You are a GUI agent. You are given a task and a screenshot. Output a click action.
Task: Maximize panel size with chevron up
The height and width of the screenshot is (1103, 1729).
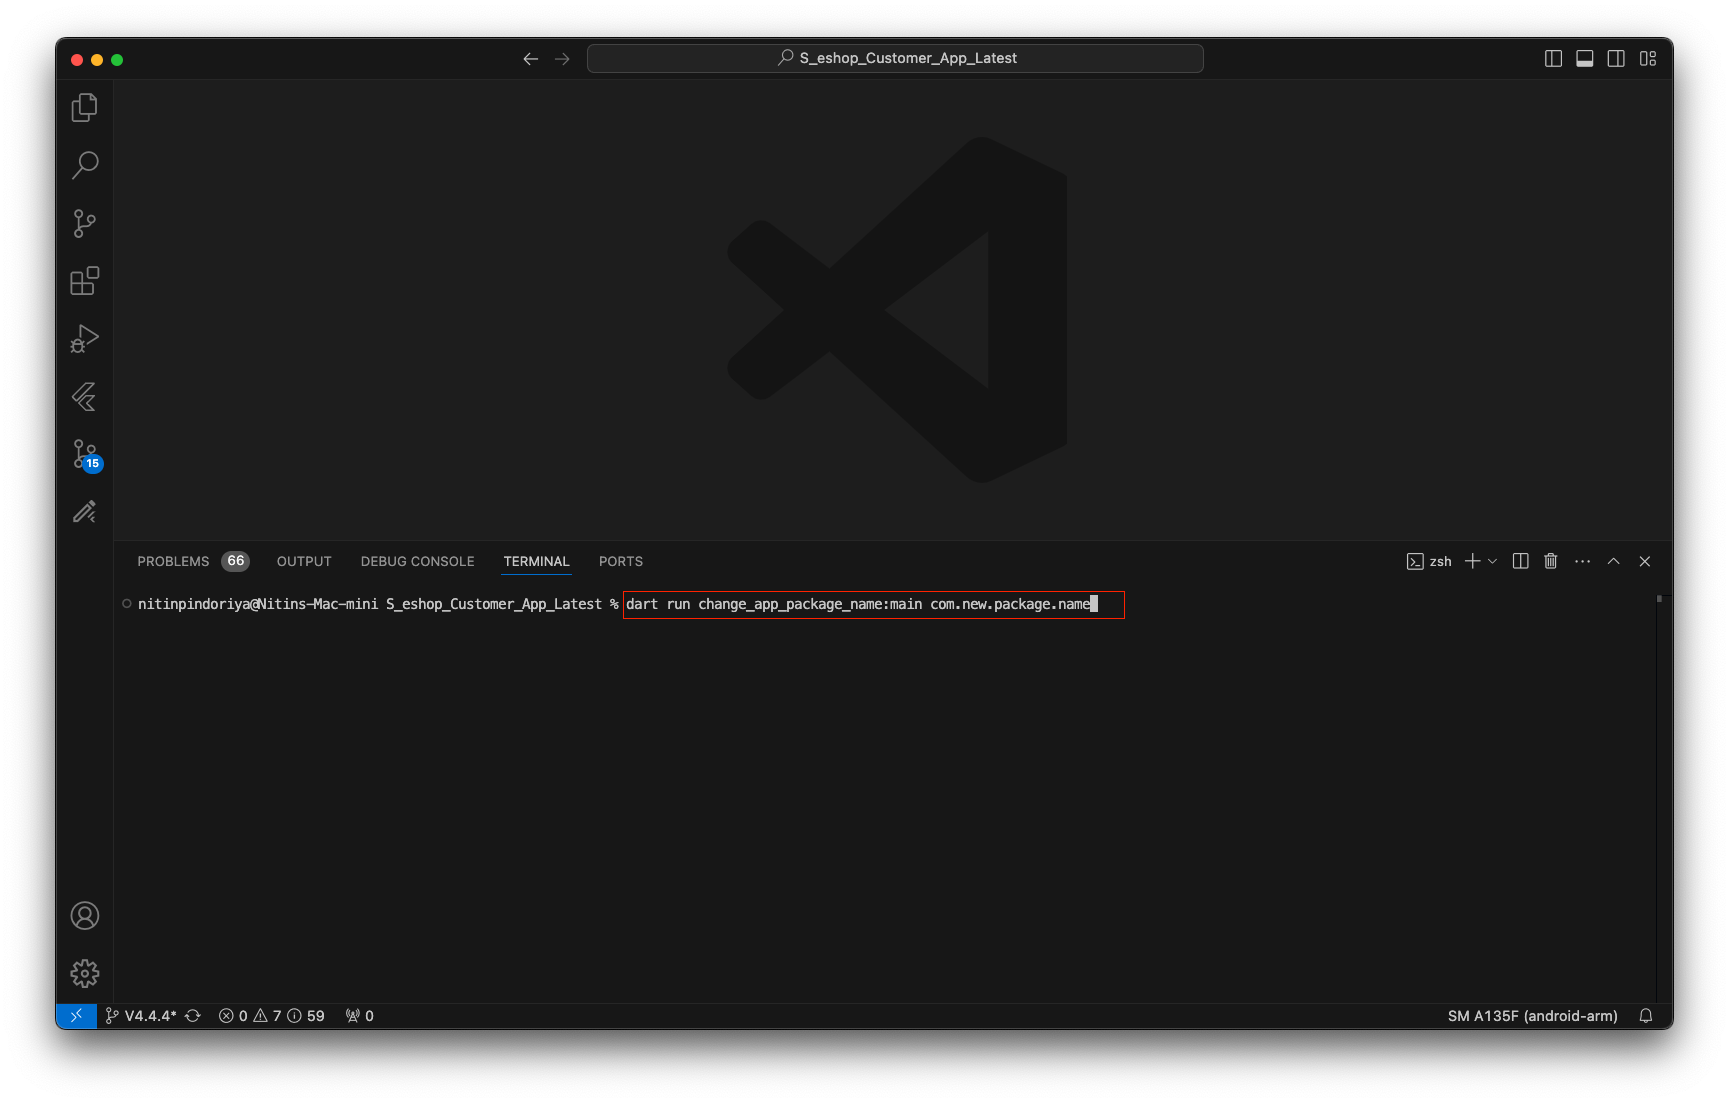[1613, 561]
